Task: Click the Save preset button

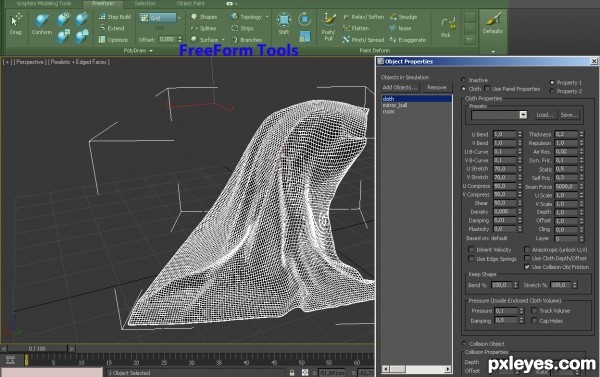Action: coord(569,115)
